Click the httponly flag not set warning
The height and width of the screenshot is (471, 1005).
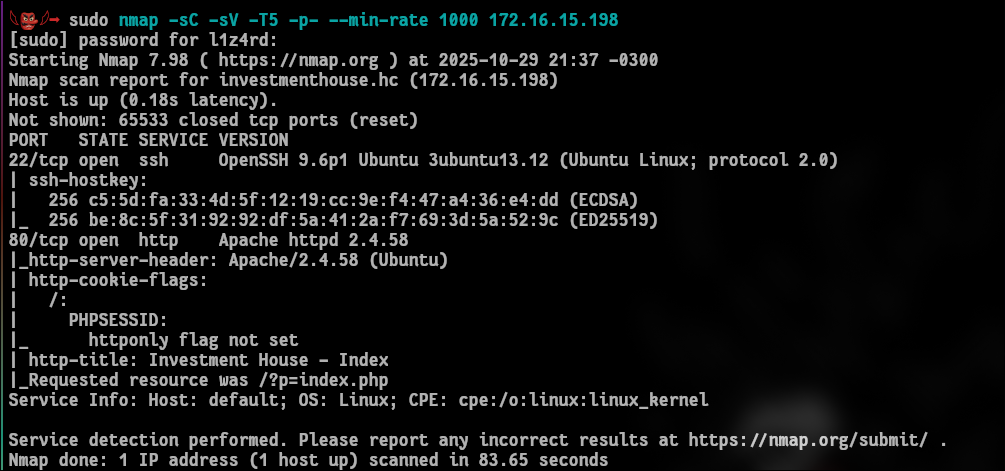pos(192,340)
